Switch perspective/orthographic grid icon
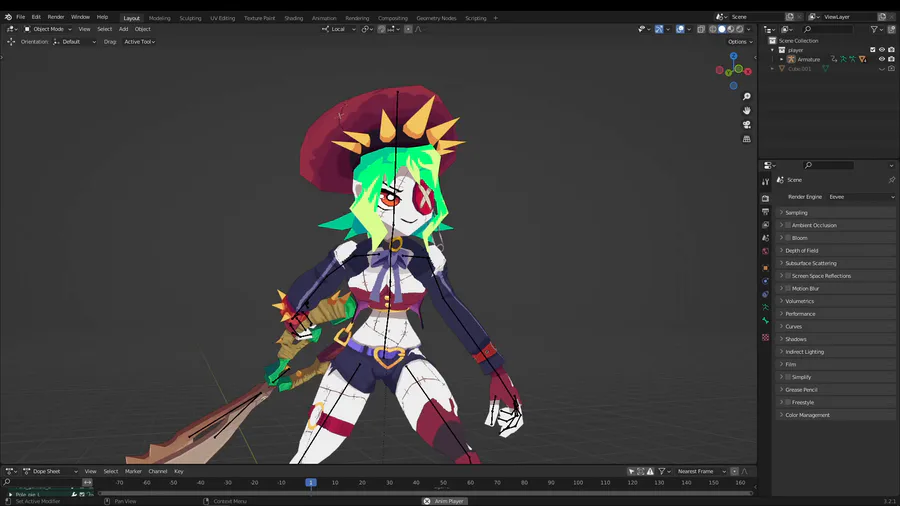Image resolution: width=900 pixels, height=506 pixels. 746,139
